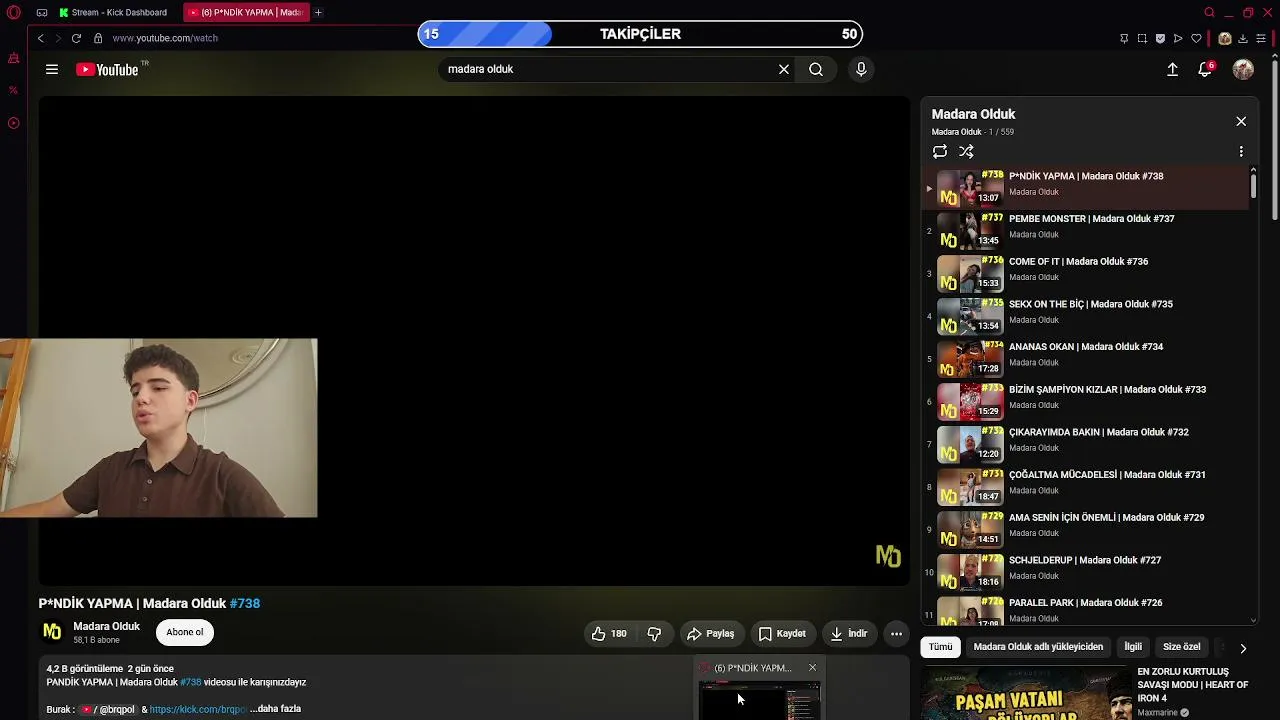Go back to the previous page

tap(41, 38)
